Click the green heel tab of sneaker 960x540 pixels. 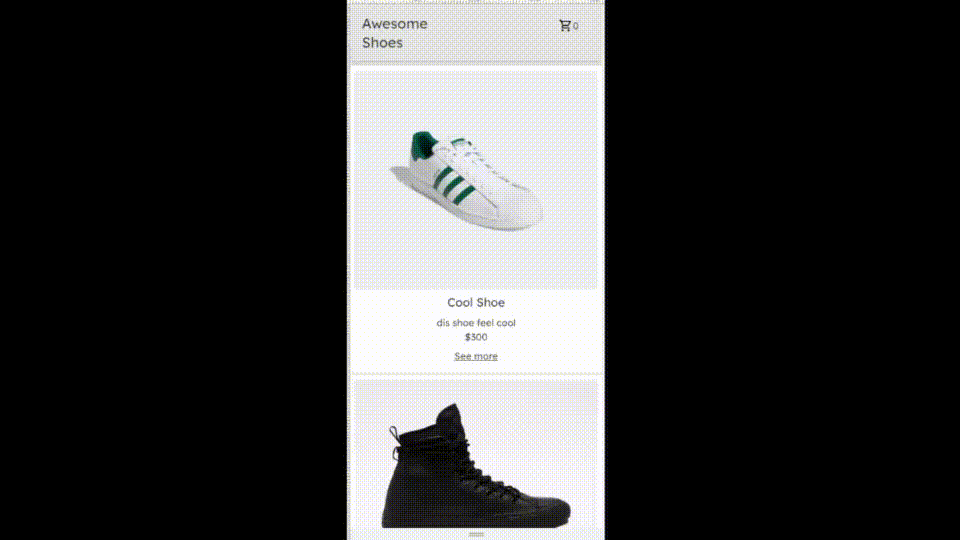coord(423,146)
